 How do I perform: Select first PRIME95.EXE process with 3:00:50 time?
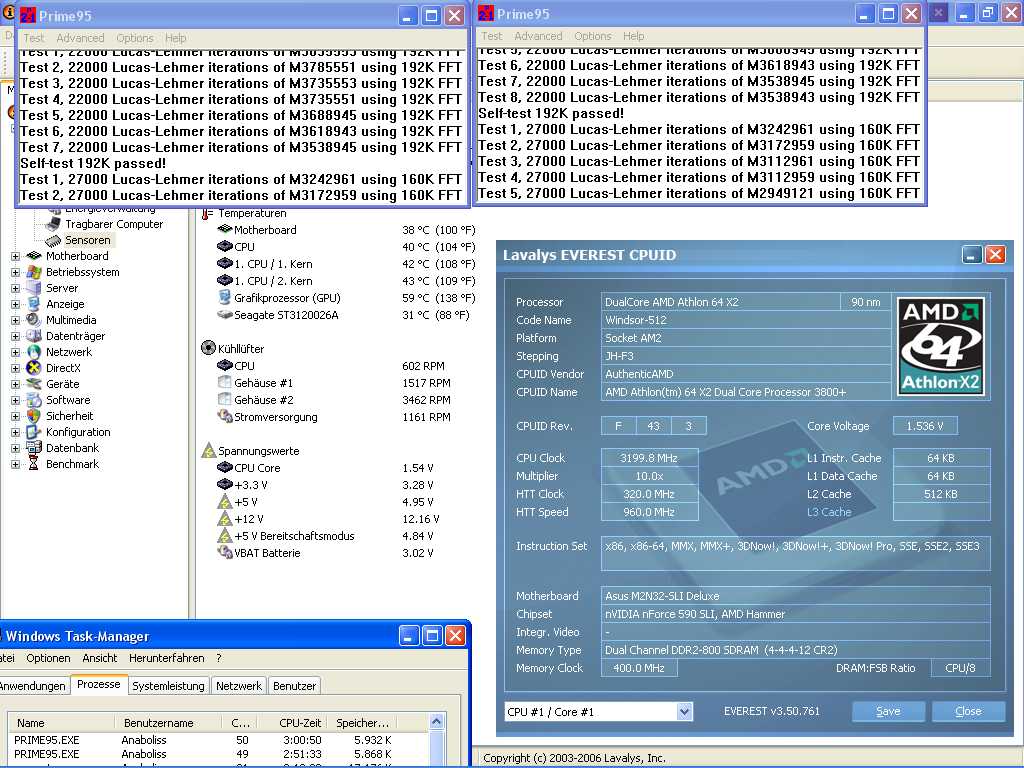coord(217,740)
